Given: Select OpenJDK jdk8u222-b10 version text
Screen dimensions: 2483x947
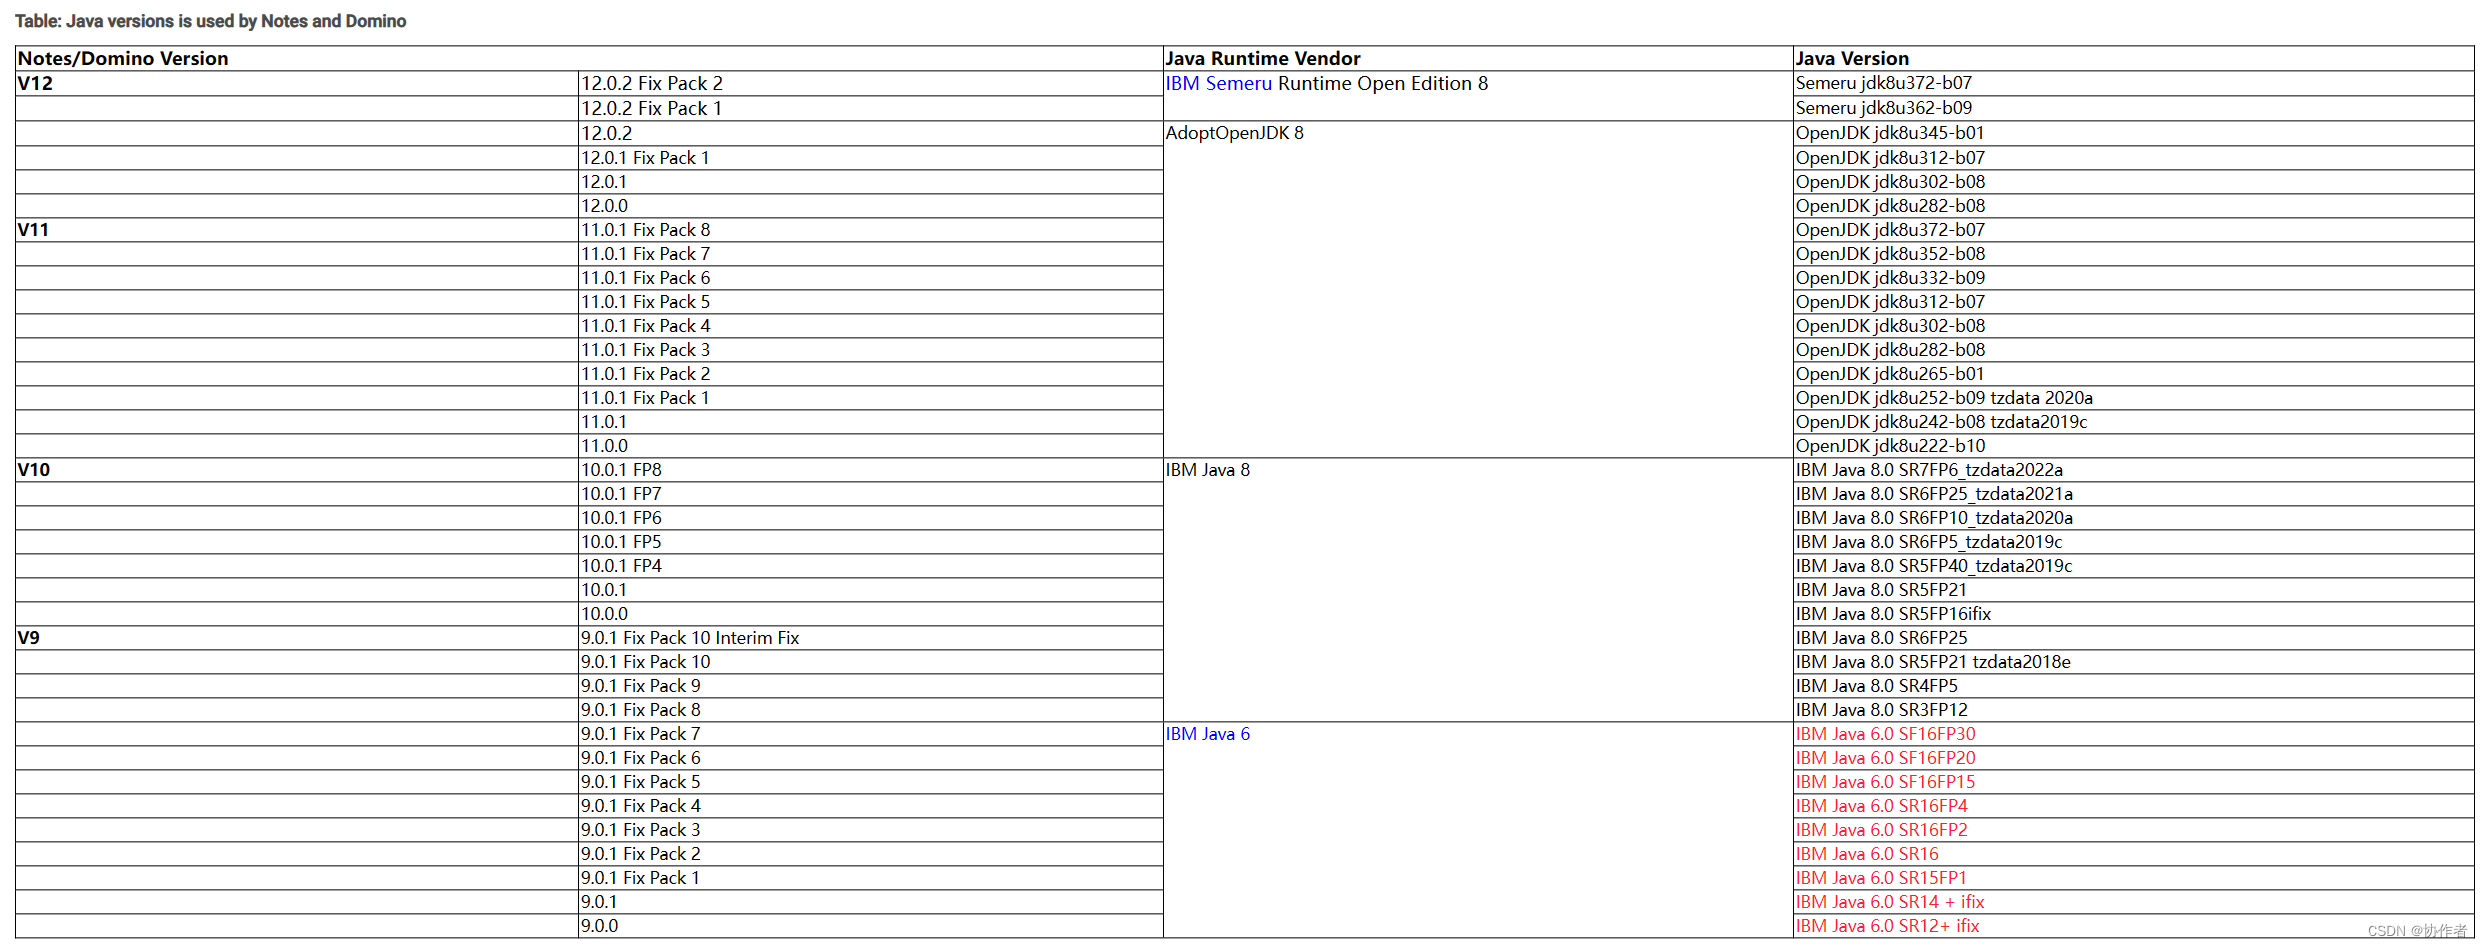Looking at the screenshot, I should click(1890, 446).
